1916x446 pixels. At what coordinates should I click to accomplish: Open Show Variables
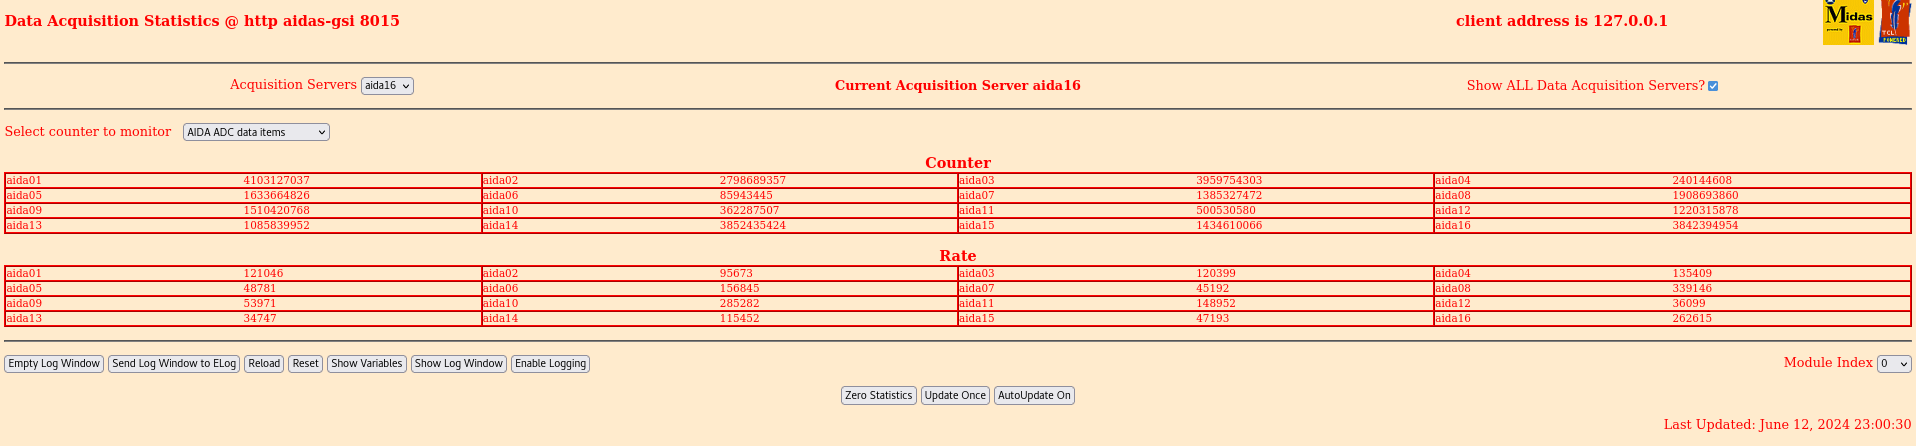pos(367,364)
